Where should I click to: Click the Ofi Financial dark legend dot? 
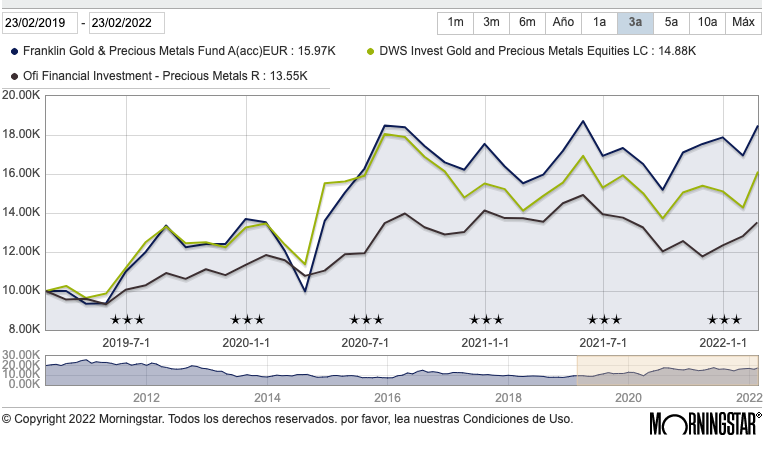(x=14, y=76)
